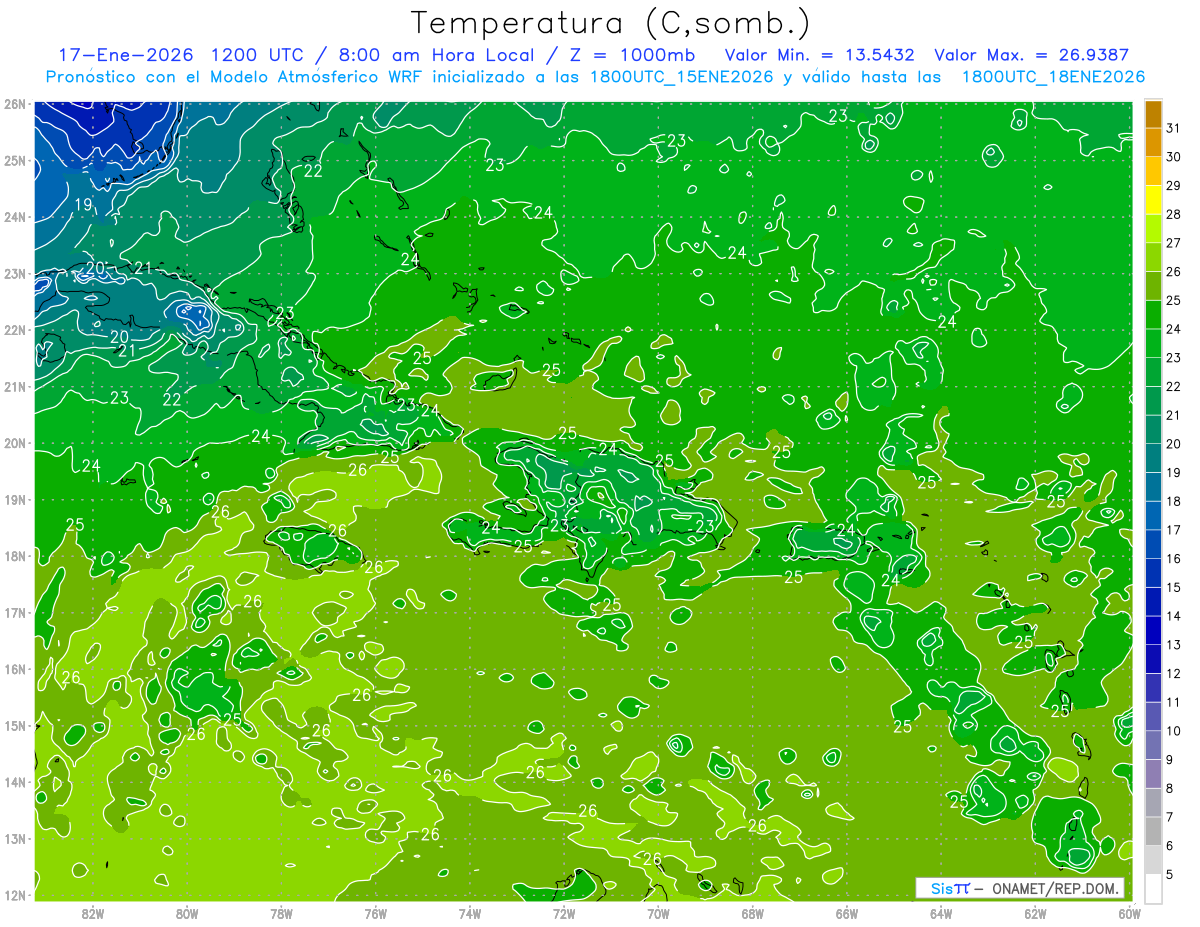Click color scale label "31"
This screenshot has height=927, width=1200.
1173,128
